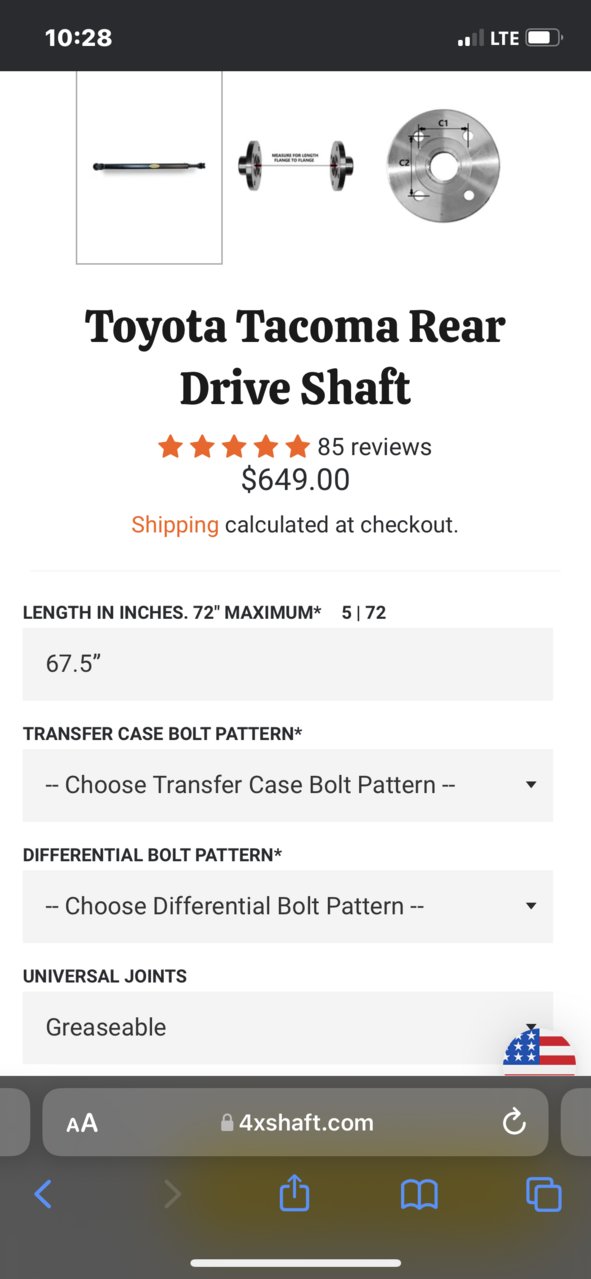The image size is (591, 1279).
Task: Tap the Safari back arrow
Action: click(x=43, y=1193)
